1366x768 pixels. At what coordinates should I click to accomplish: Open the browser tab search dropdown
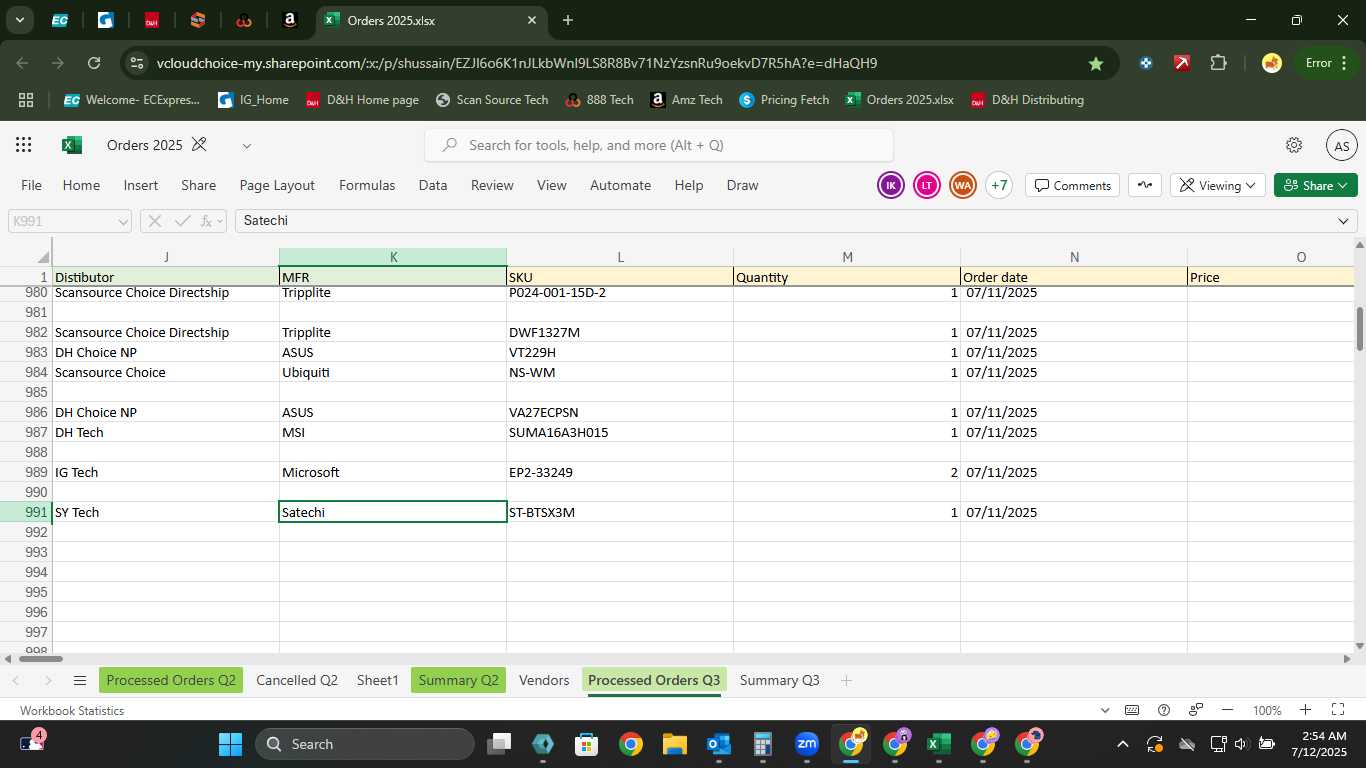[x=19, y=20]
